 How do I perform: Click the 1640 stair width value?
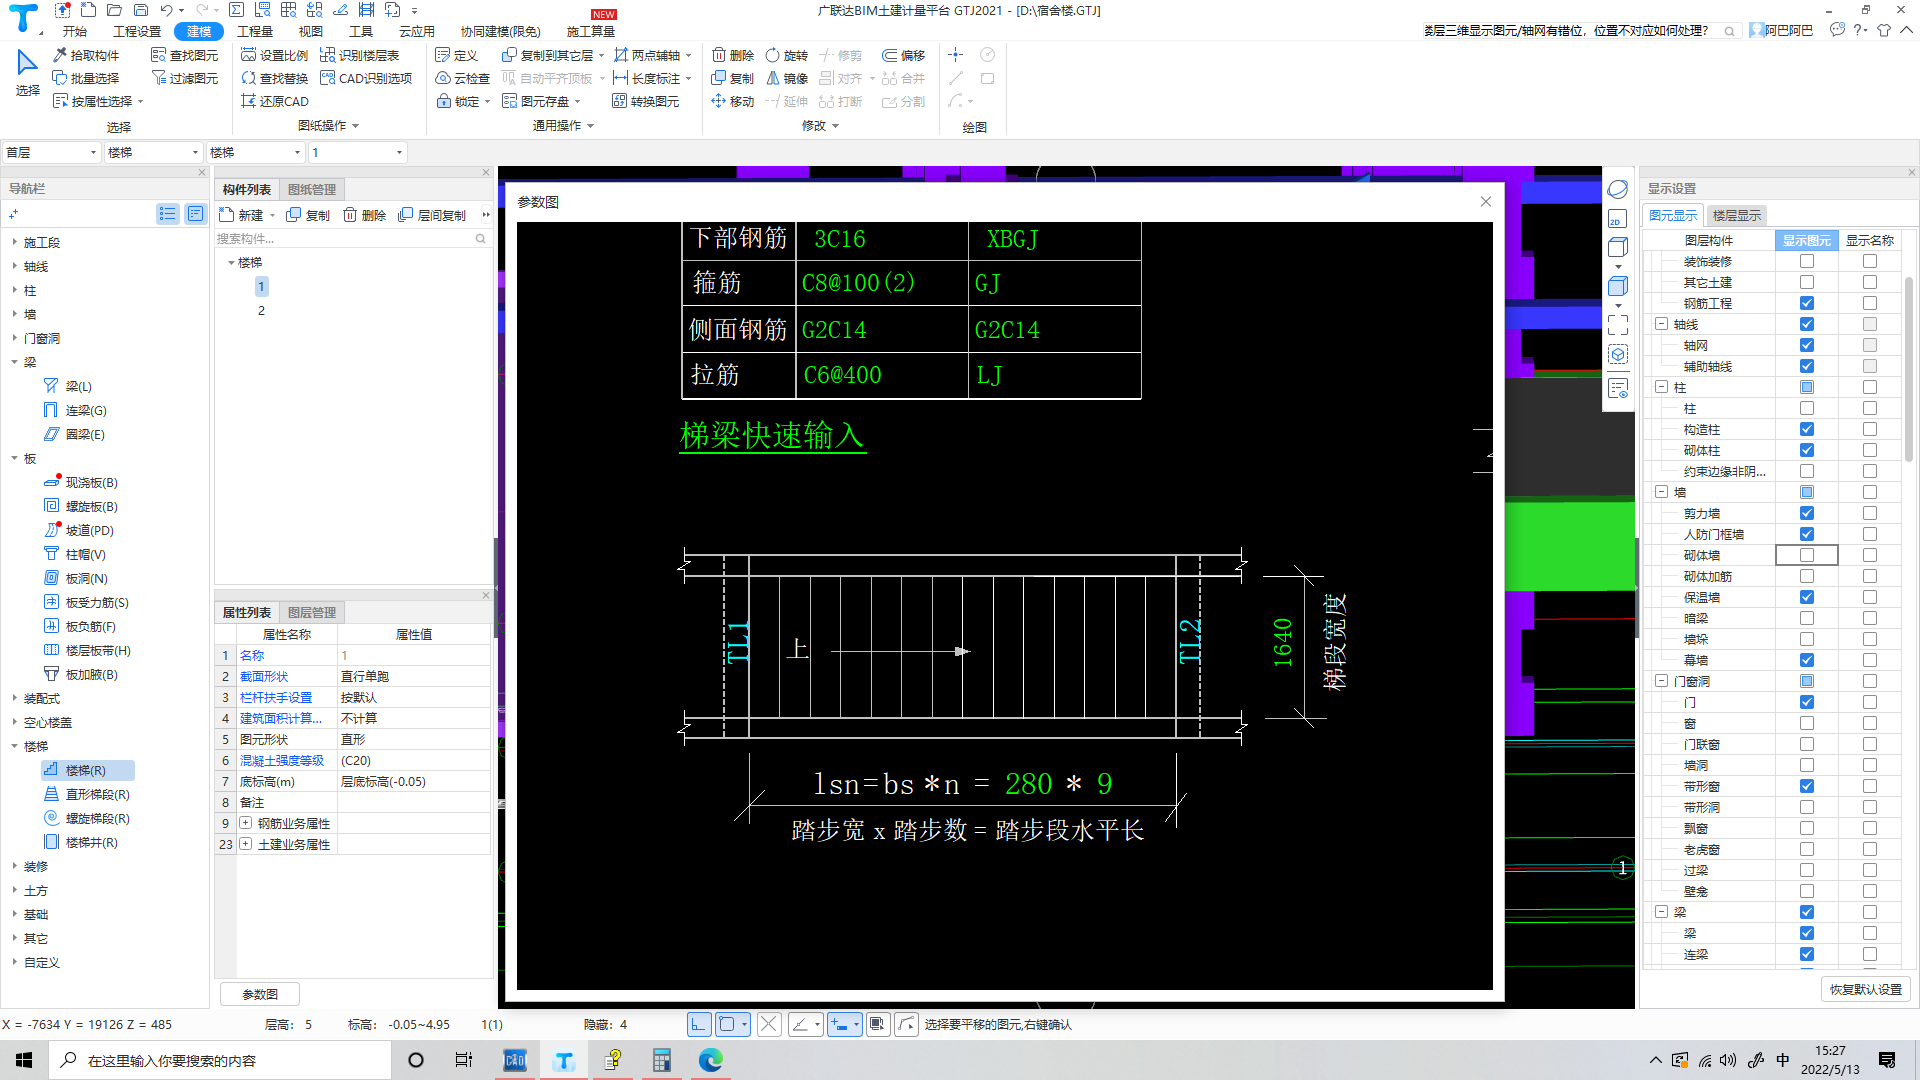click(x=1283, y=642)
